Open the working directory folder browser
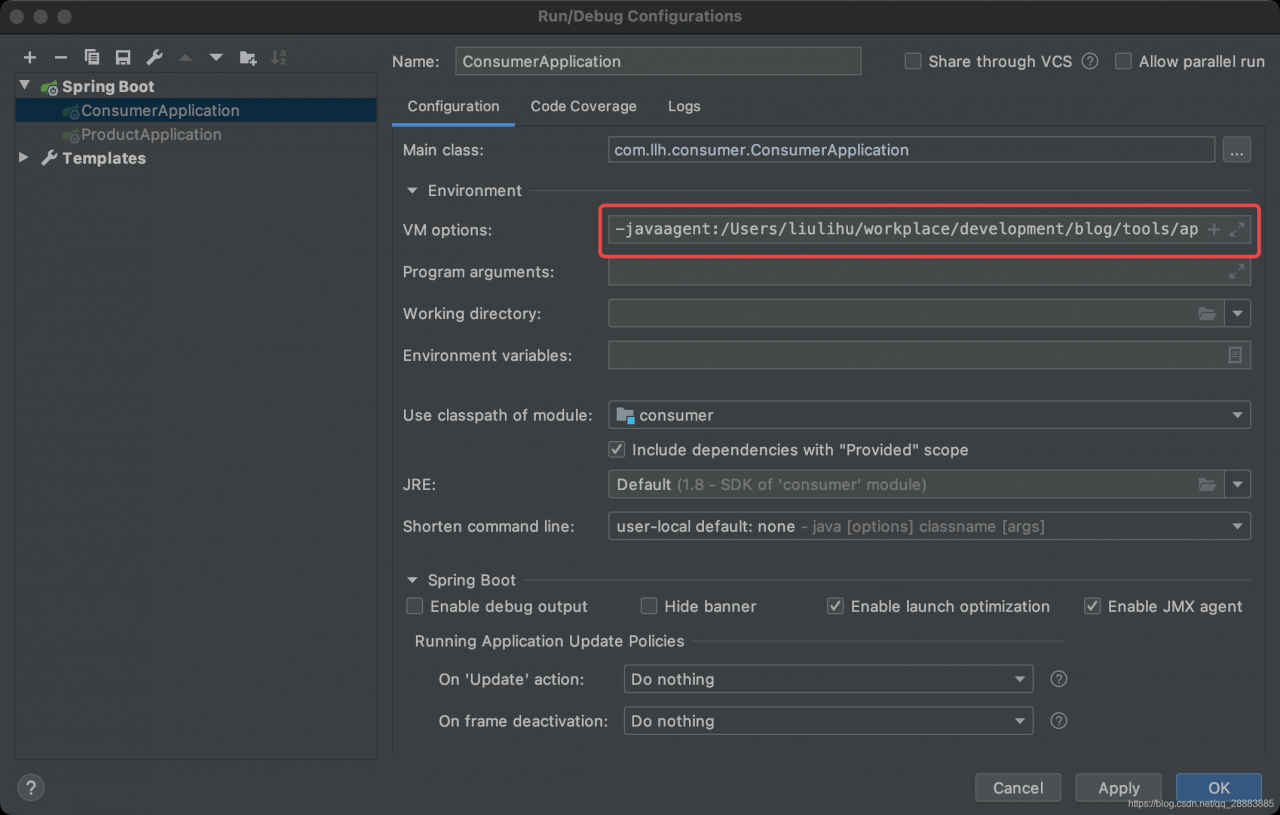Image resolution: width=1280 pixels, height=815 pixels. pyautogui.click(x=1208, y=314)
